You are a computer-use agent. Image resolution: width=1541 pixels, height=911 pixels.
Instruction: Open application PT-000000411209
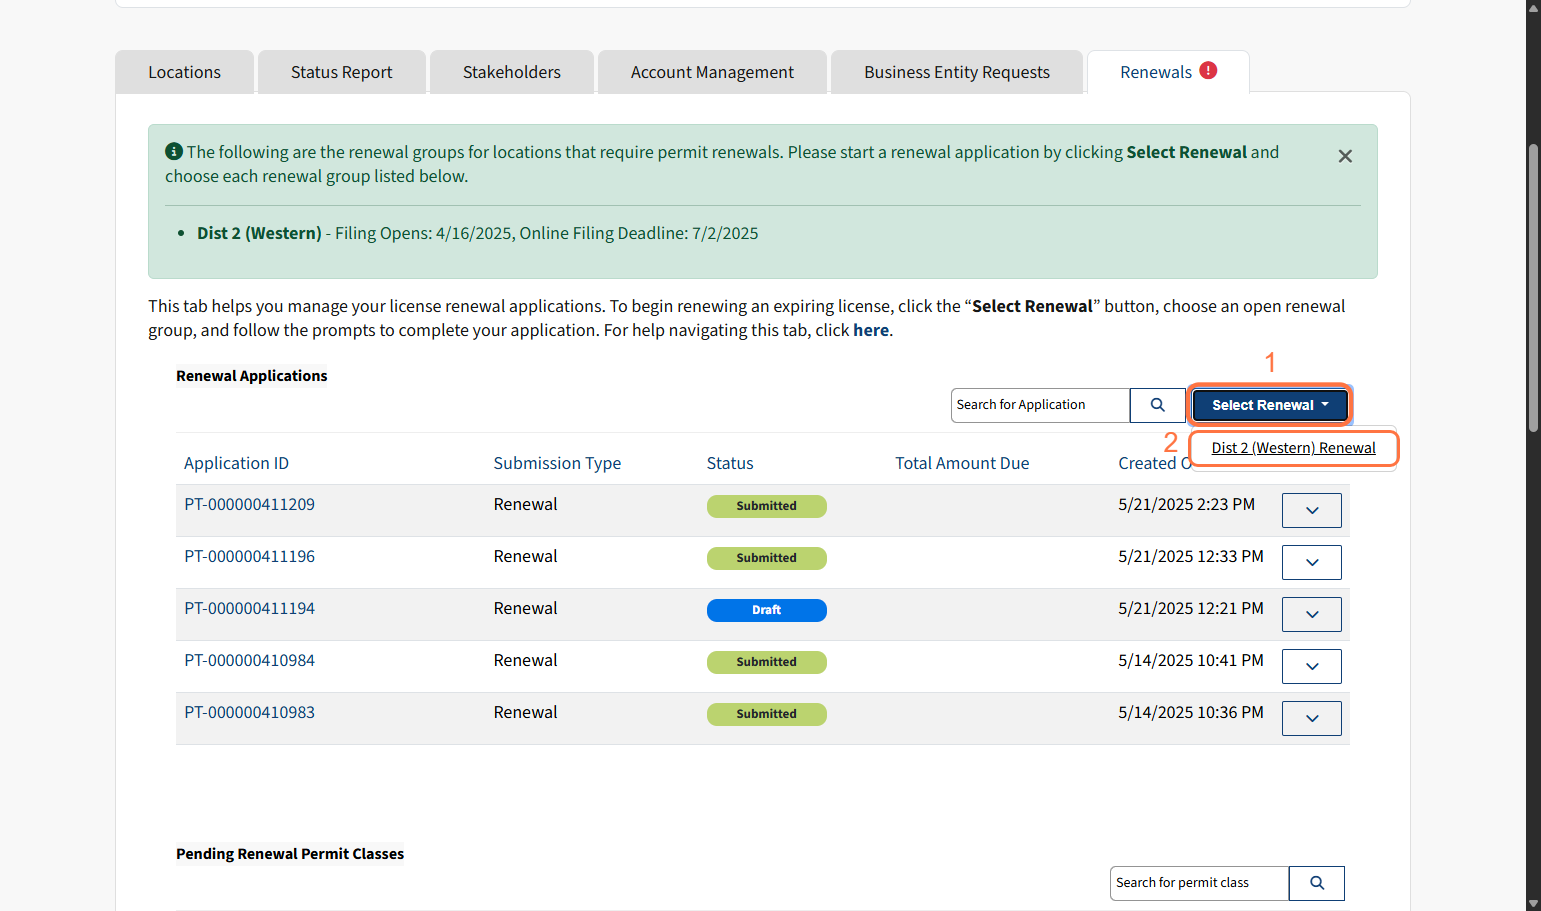(249, 504)
